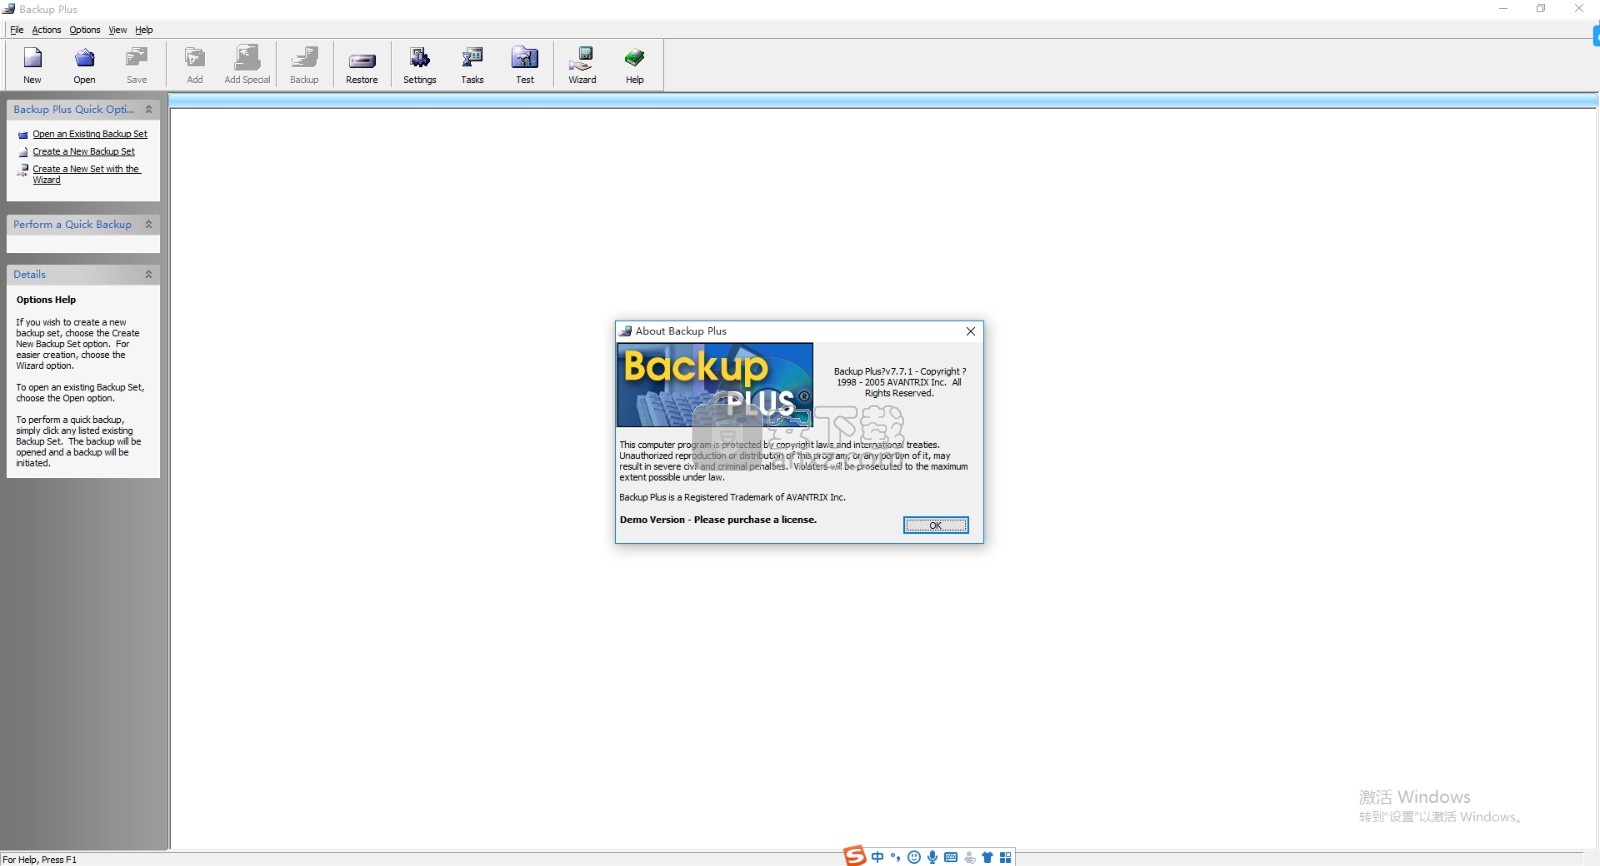
Task: Click the microphone voice input icon
Action: click(932, 857)
